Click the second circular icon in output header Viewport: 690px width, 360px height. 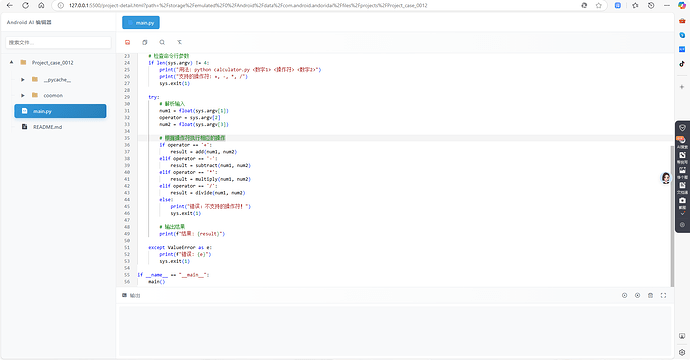tap(637, 295)
